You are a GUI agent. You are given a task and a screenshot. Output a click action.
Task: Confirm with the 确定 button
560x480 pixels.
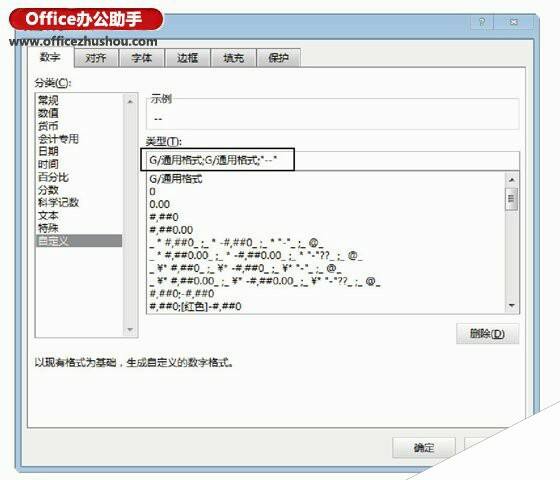(424, 448)
